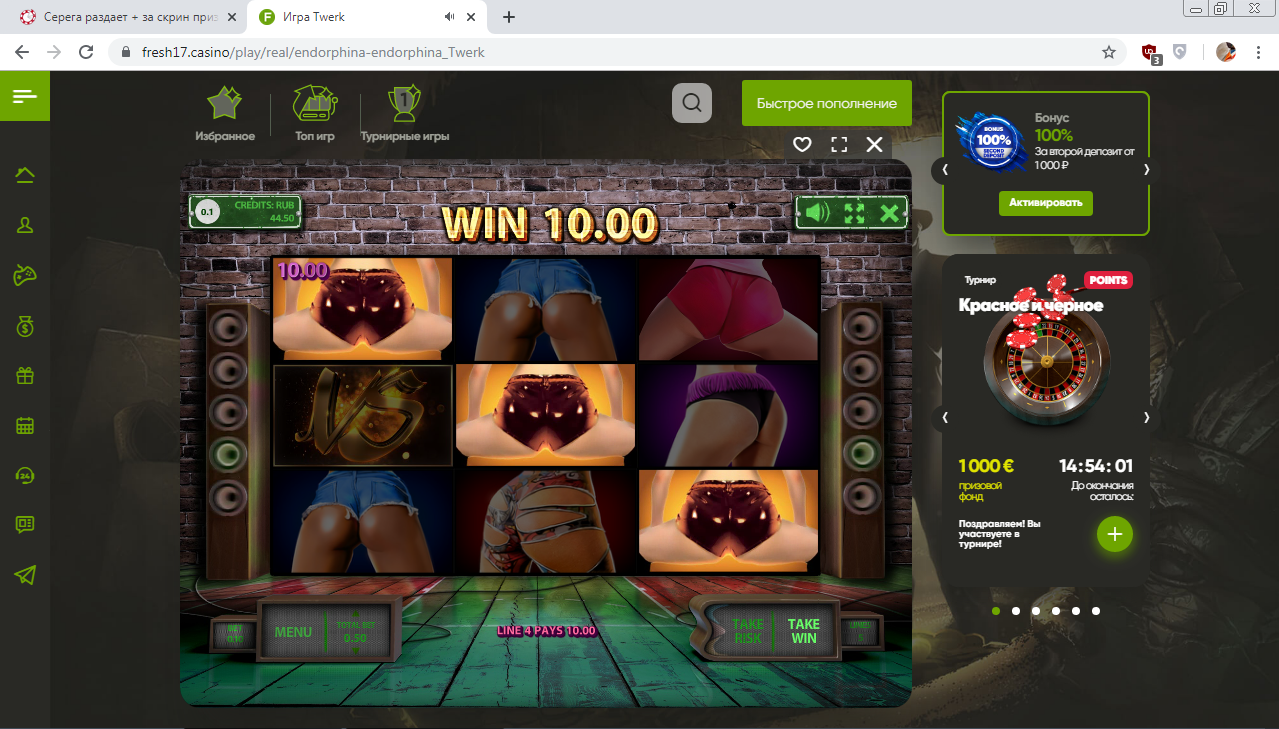The width and height of the screenshot is (1279, 729).
Task: Reload the current page
Action: pyautogui.click(x=86, y=52)
